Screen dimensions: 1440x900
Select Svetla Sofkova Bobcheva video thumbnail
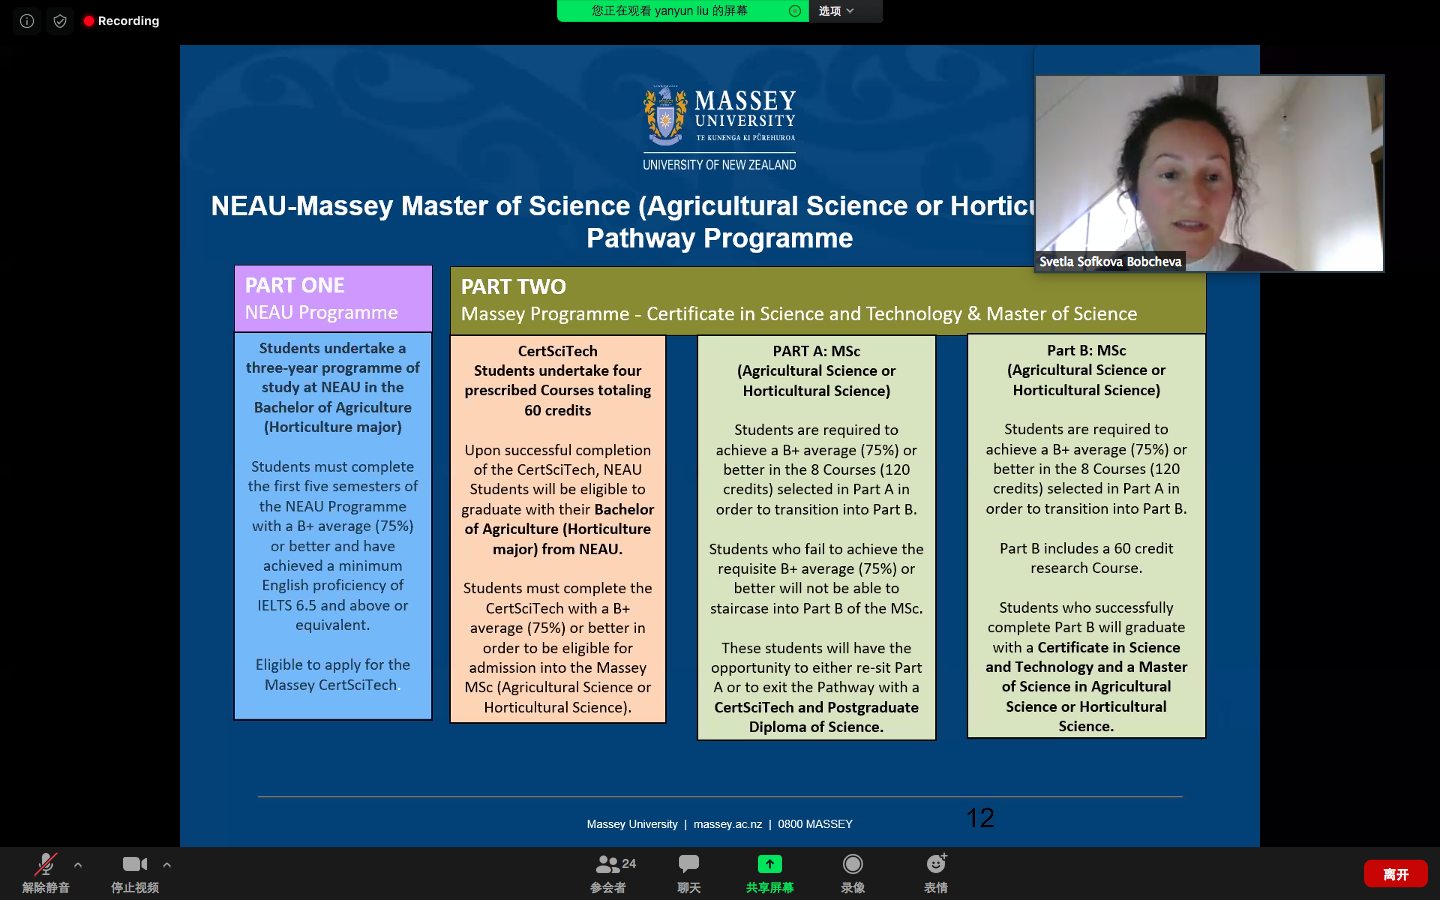pyautogui.click(x=1209, y=173)
